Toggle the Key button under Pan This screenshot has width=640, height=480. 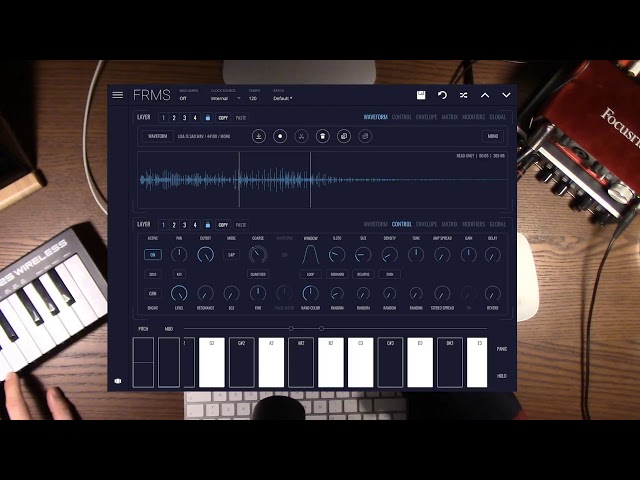pyautogui.click(x=179, y=274)
